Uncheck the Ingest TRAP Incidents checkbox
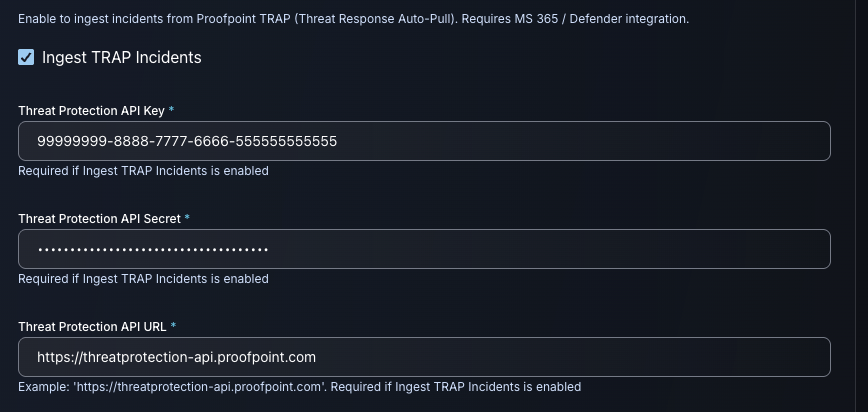Image resolution: width=868 pixels, height=412 pixels. click(27, 58)
